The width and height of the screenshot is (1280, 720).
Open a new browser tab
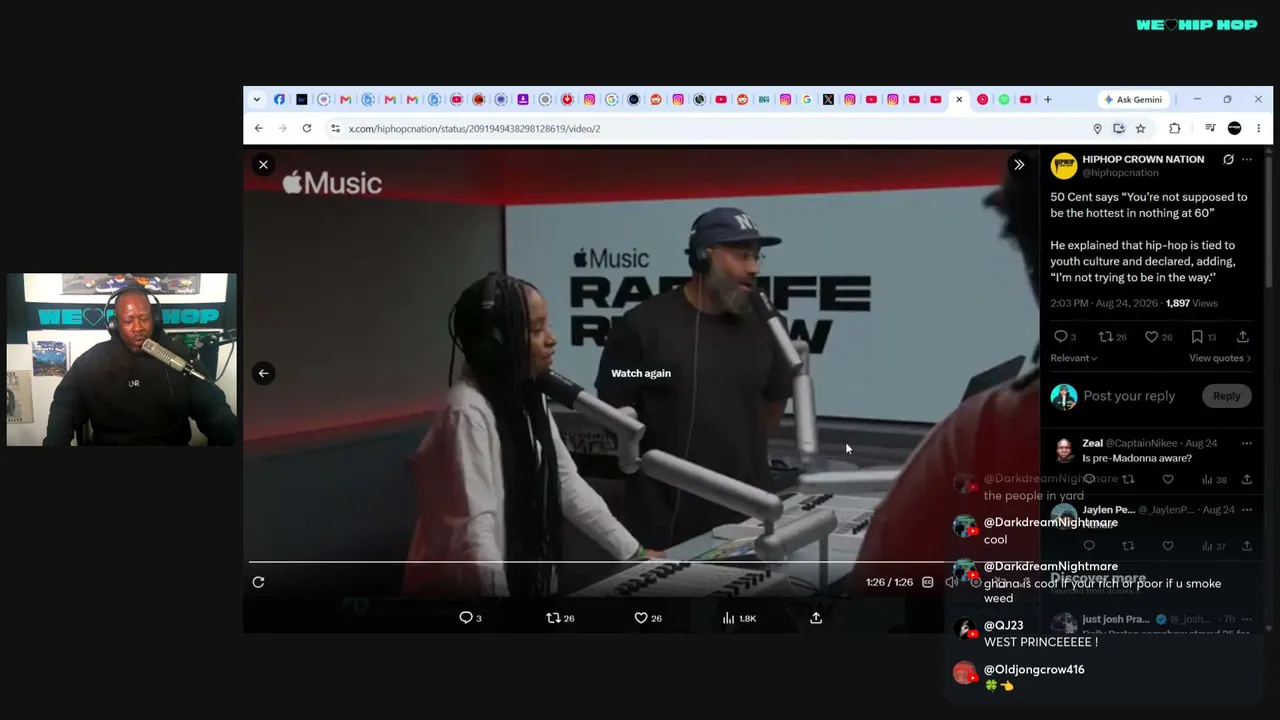click(1047, 100)
